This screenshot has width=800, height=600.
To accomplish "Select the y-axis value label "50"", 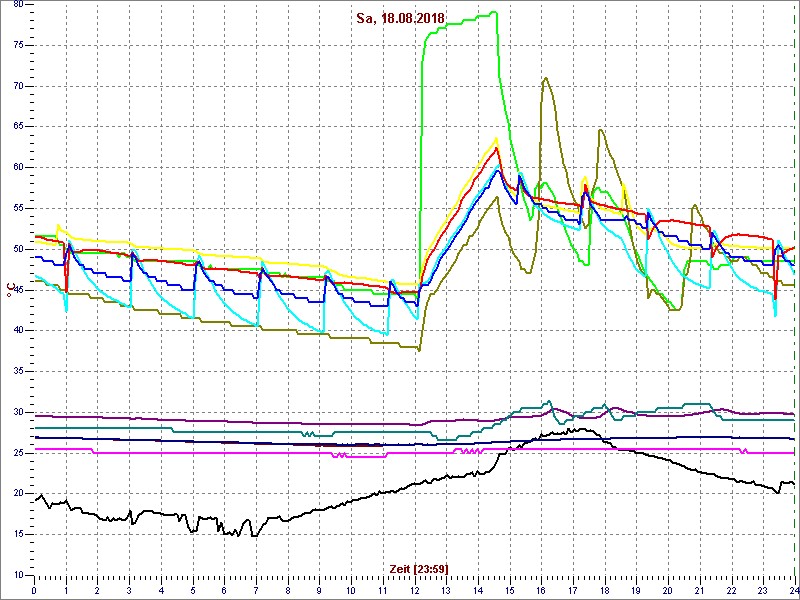I will pos(18,249).
